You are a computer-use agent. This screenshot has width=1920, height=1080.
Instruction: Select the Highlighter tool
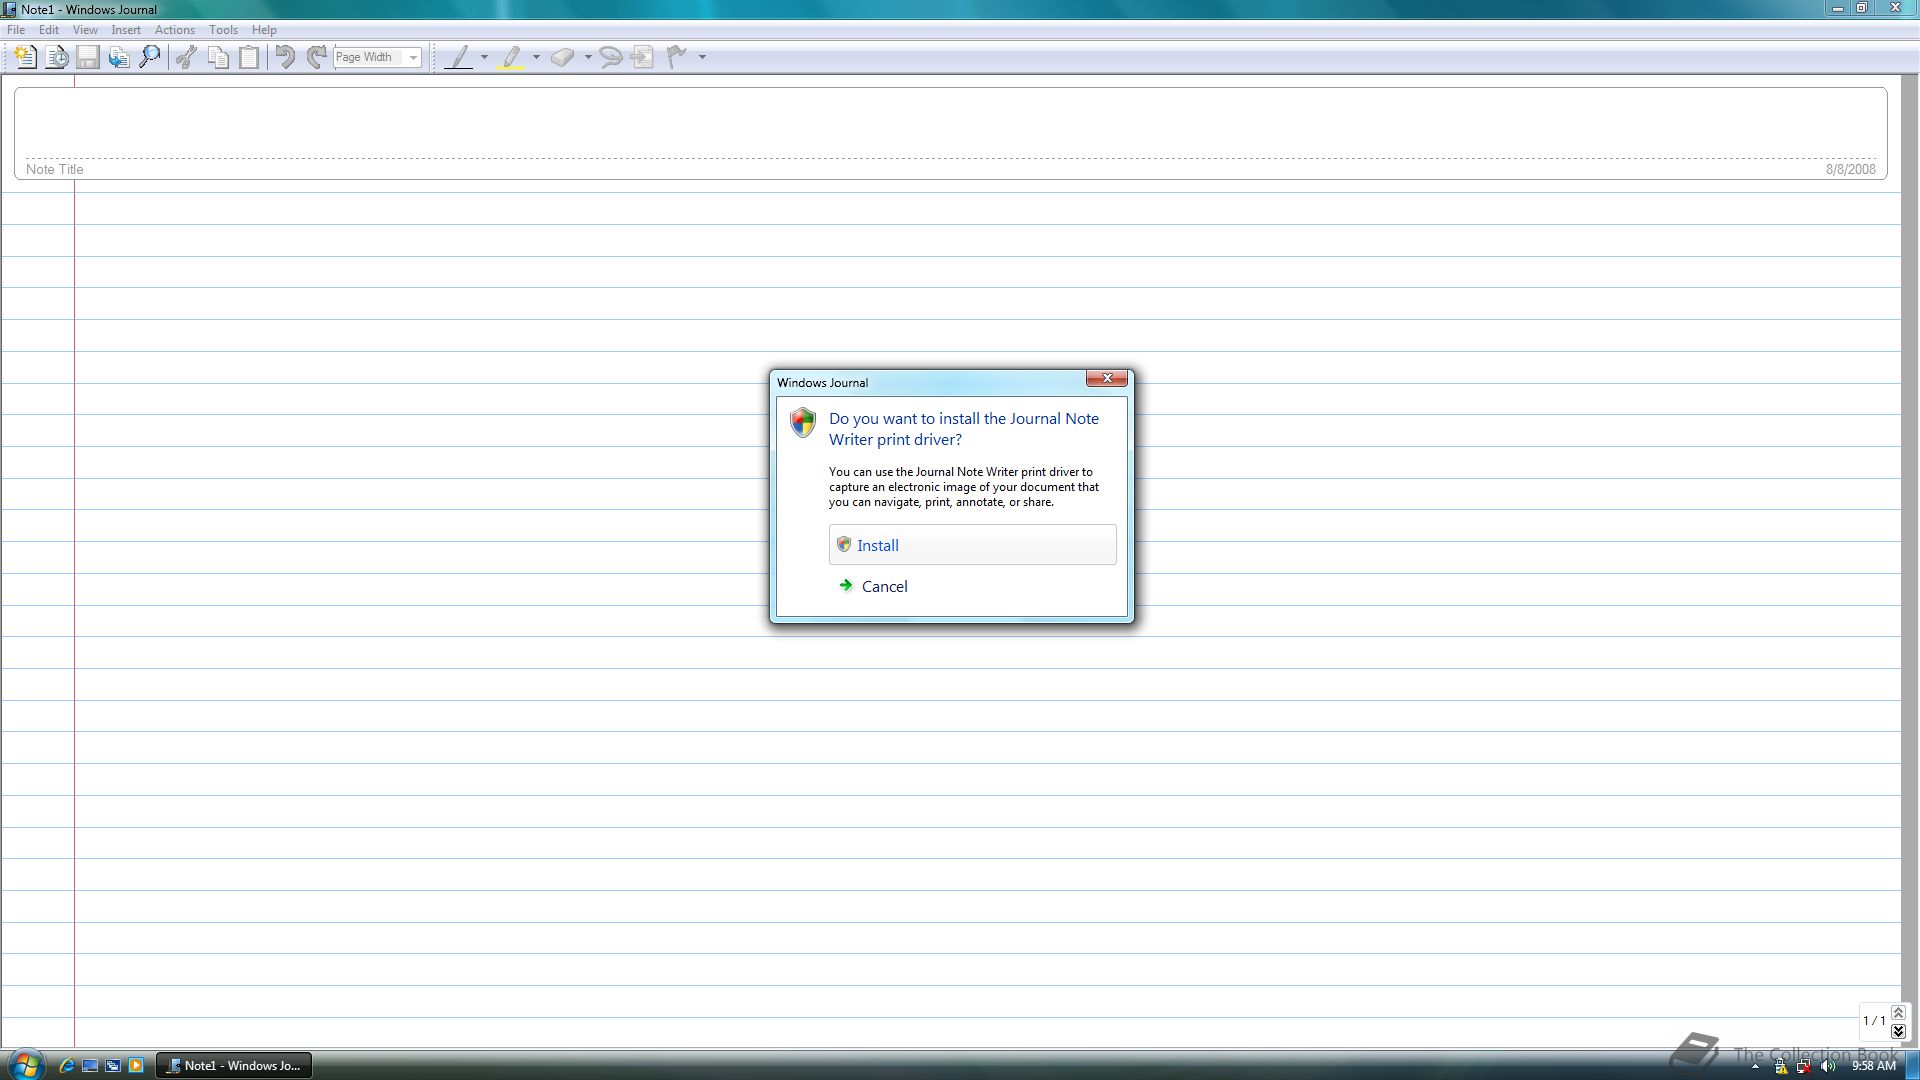coord(511,57)
